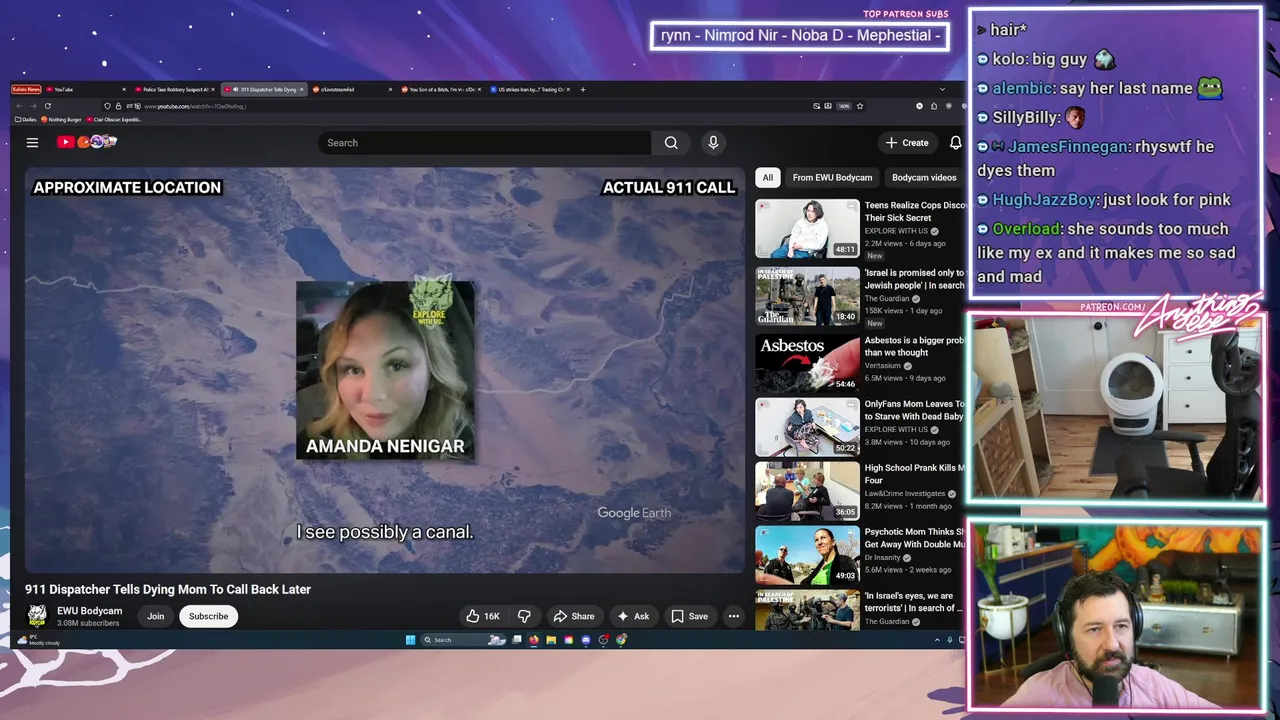Start voice search with microphone icon
Screen dimensions: 1280x720
tap(713, 143)
